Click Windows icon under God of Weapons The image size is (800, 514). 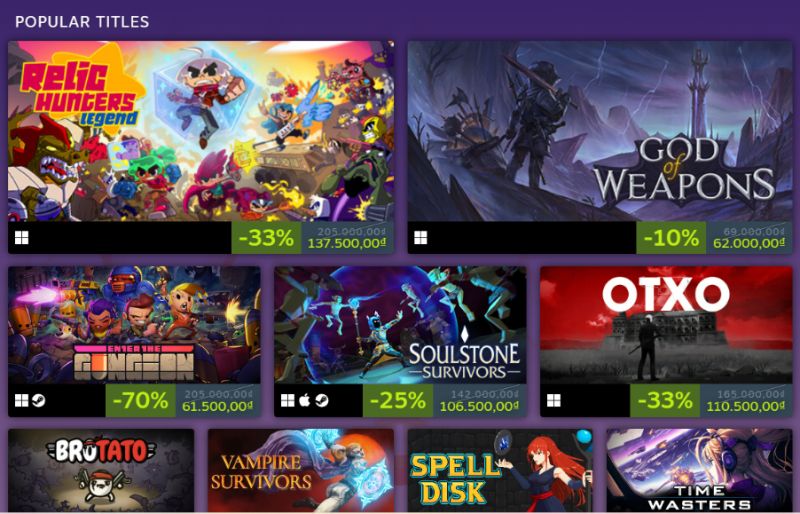[420, 238]
